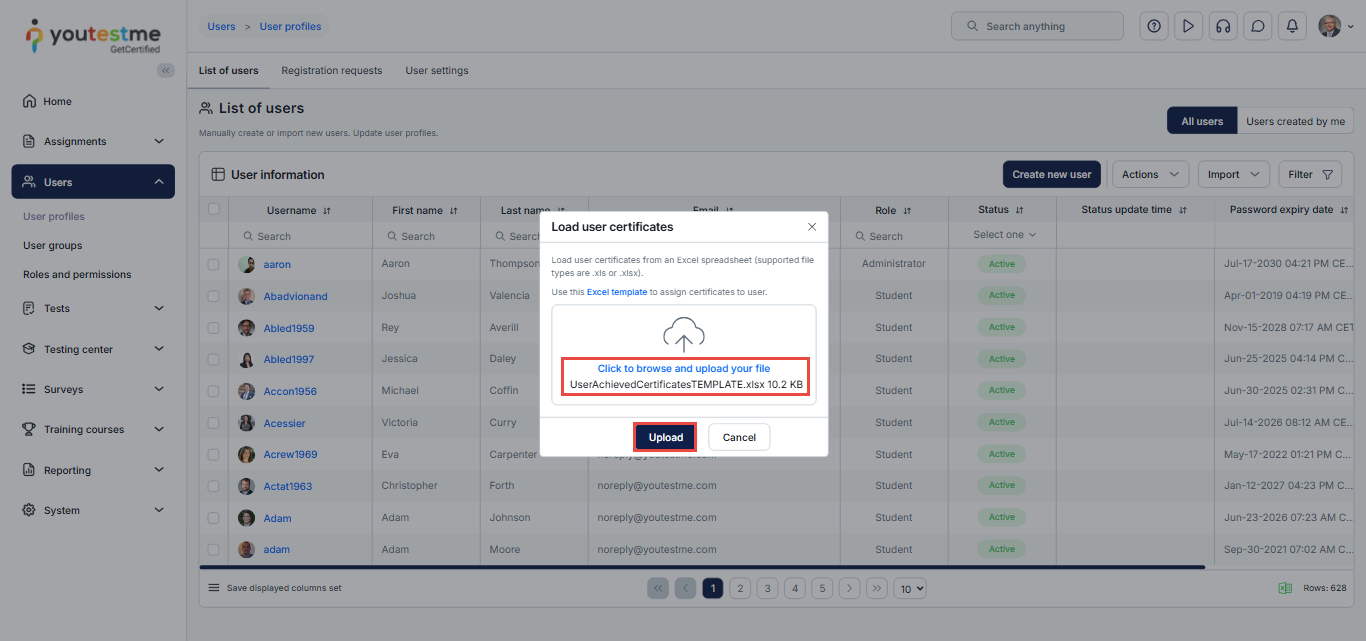1366x641 pixels.
Task: Click the help question mark icon
Action: (1154, 27)
